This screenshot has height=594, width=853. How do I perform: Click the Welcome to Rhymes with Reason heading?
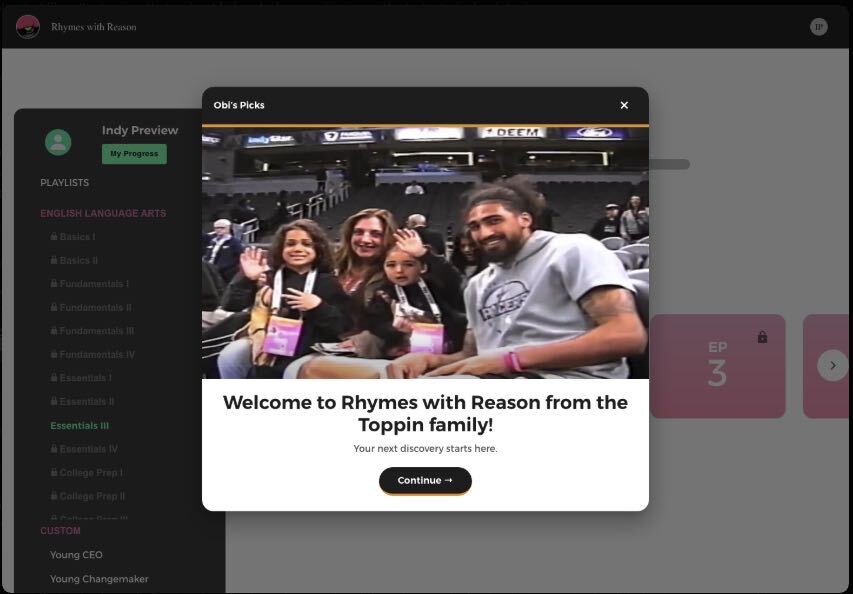425,413
